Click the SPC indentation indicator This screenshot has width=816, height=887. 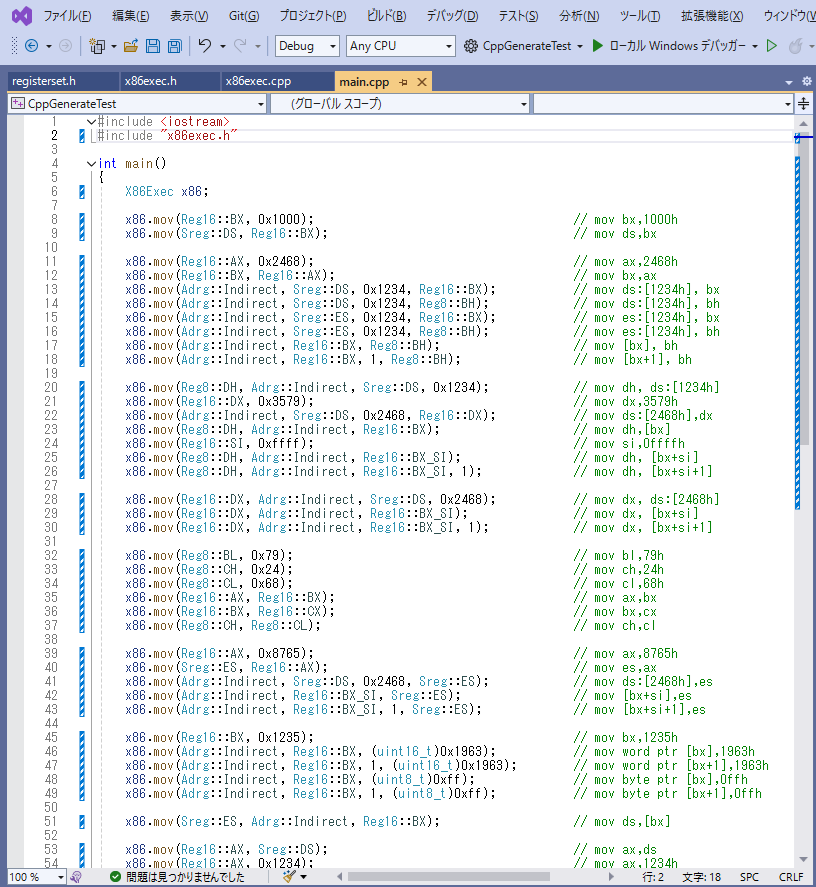pos(749,877)
